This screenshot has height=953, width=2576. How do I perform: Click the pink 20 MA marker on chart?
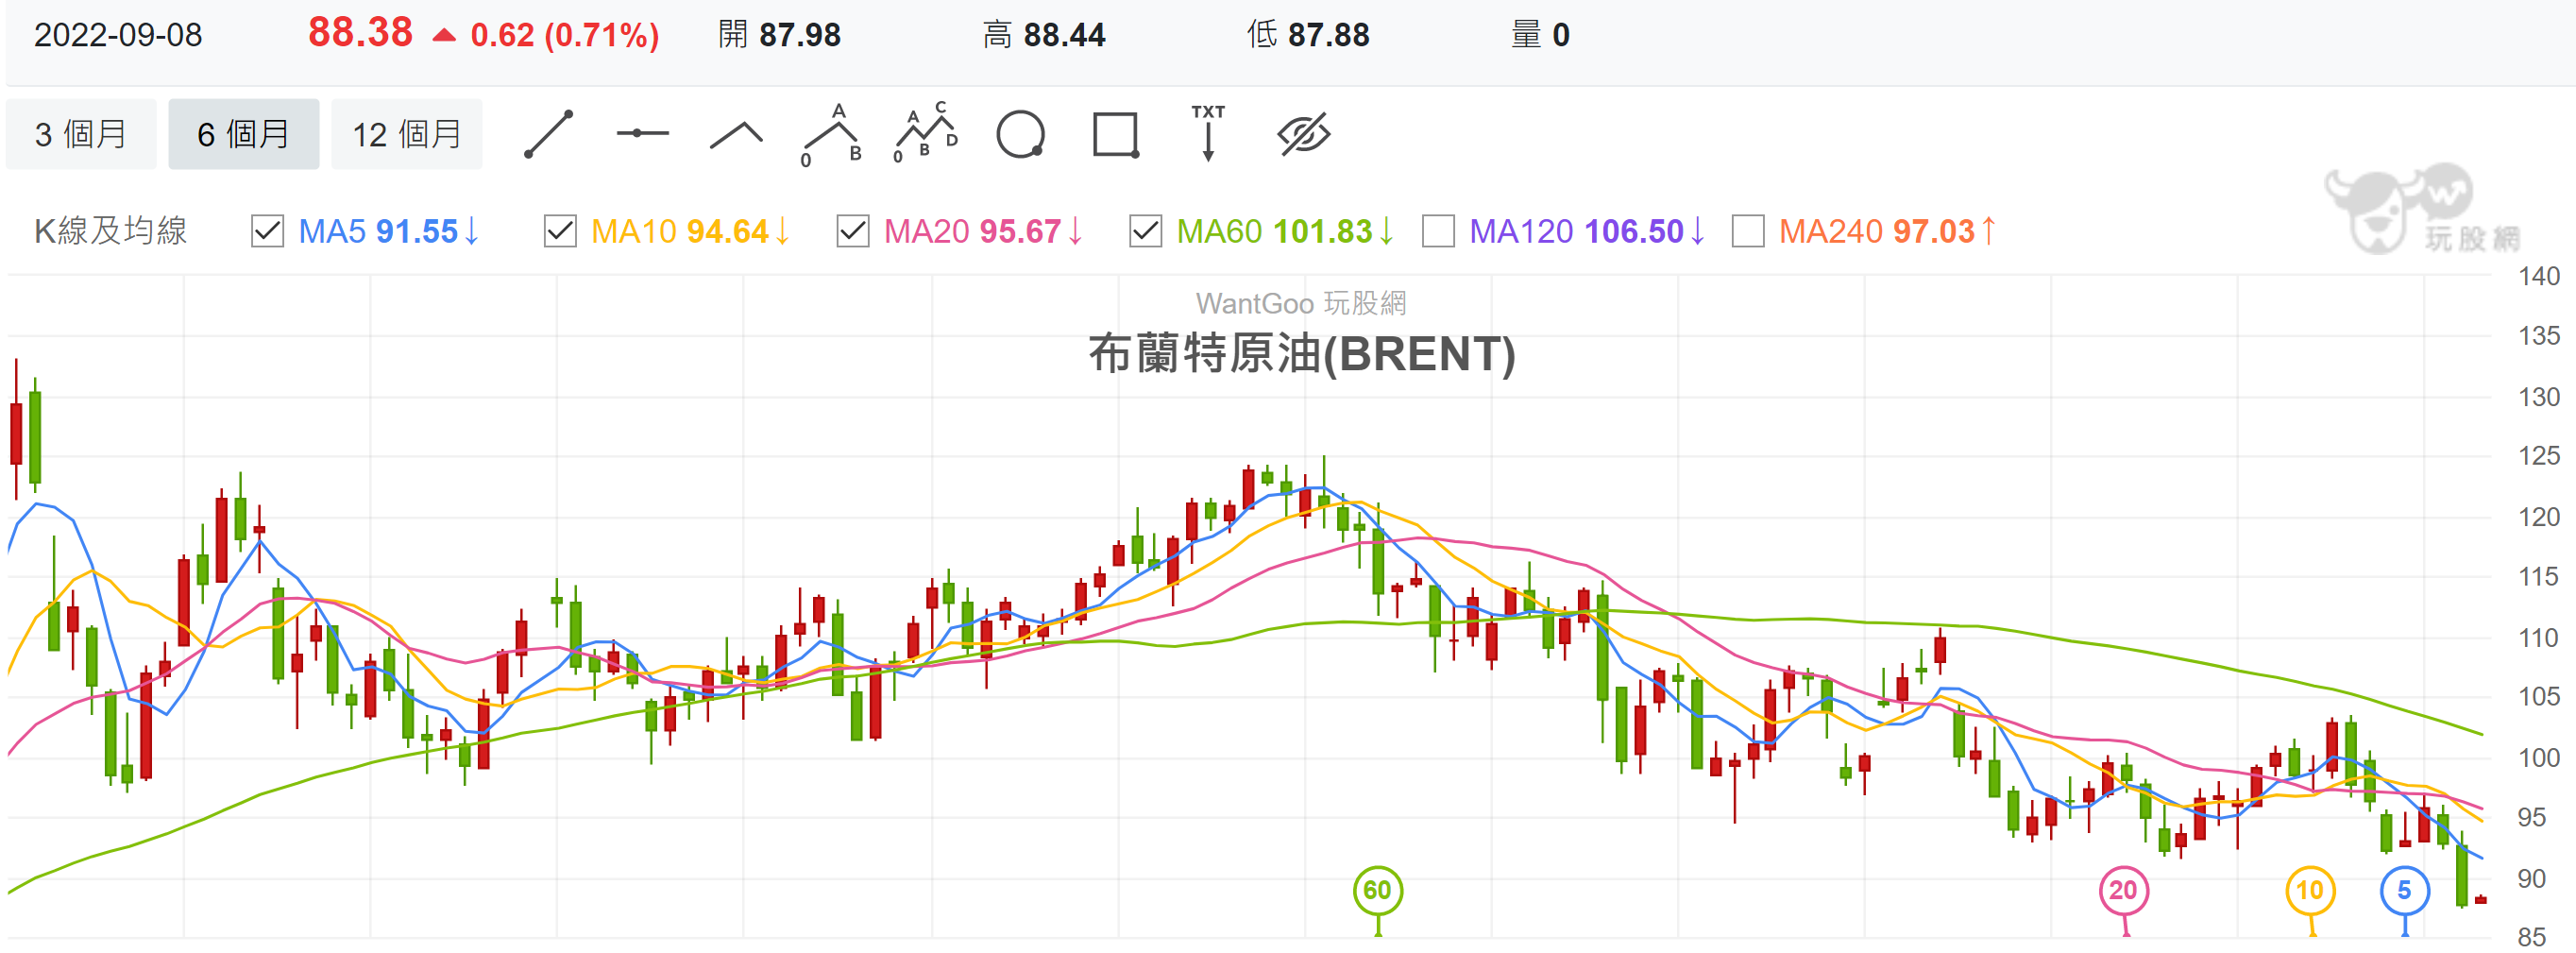pyautogui.click(x=2123, y=890)
